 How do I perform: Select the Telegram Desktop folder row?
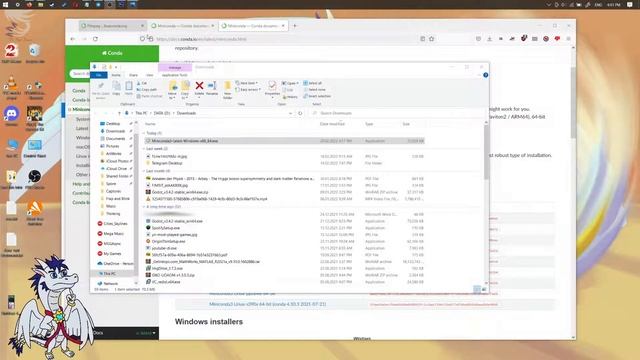(x=285, y=163)
